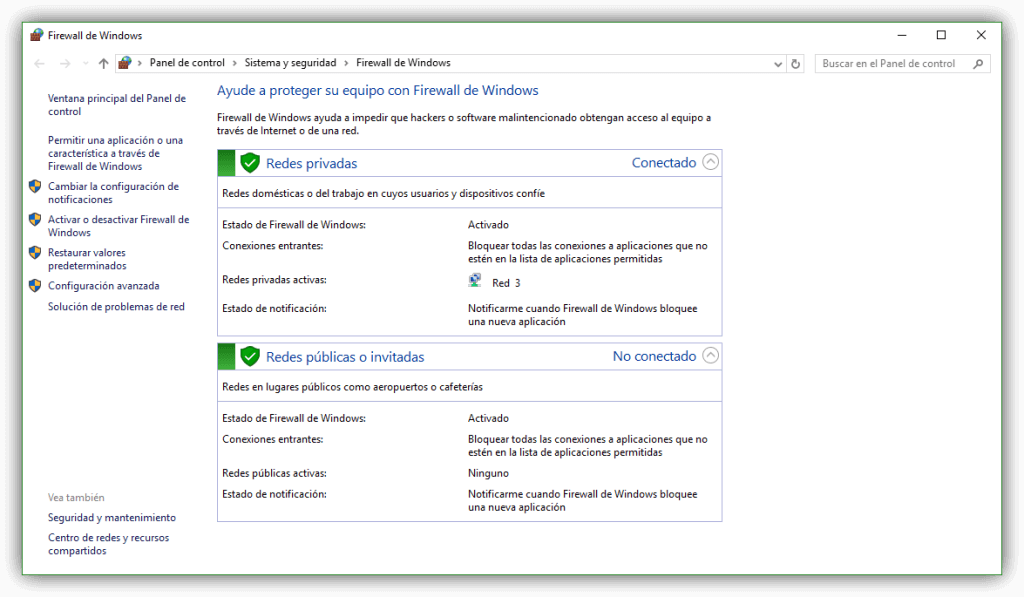Go up one level with up arrow
Screen dimensions: 1024x597
pyautogui.click(x=103, y=63)
